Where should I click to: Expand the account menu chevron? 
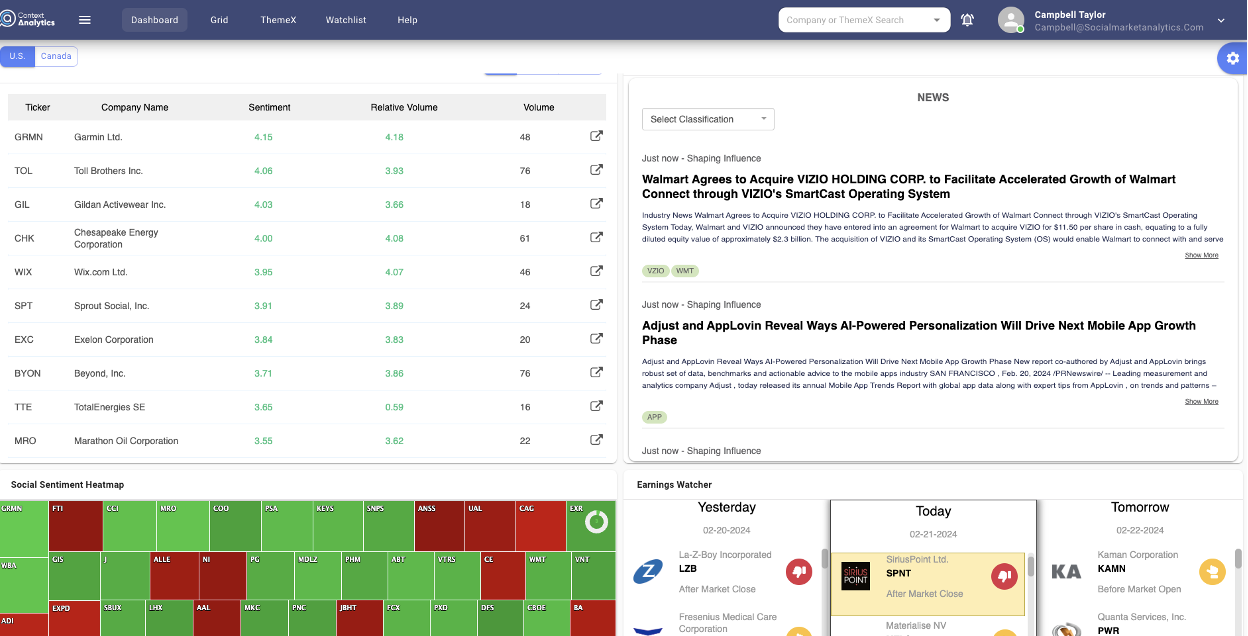[x=1221, y=20]
